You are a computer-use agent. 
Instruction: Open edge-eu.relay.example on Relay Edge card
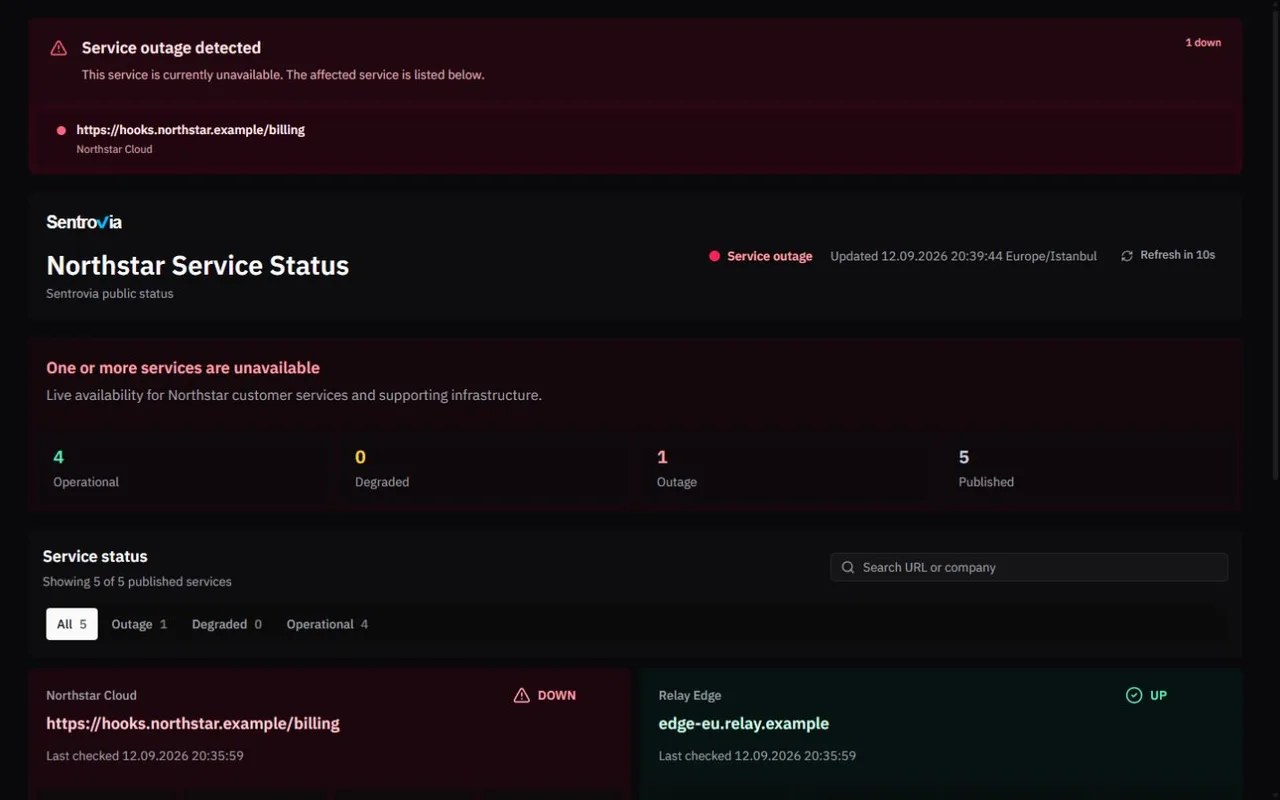pyautogui.click(x=744, y=723)
